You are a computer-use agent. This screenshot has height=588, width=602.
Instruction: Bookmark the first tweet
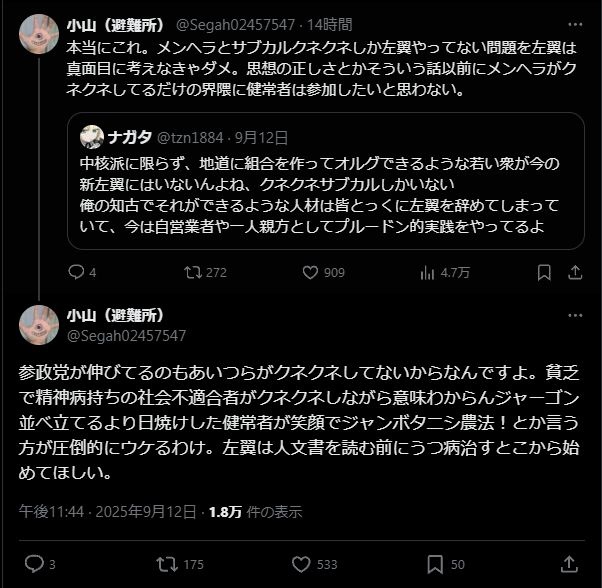(544, 272)
